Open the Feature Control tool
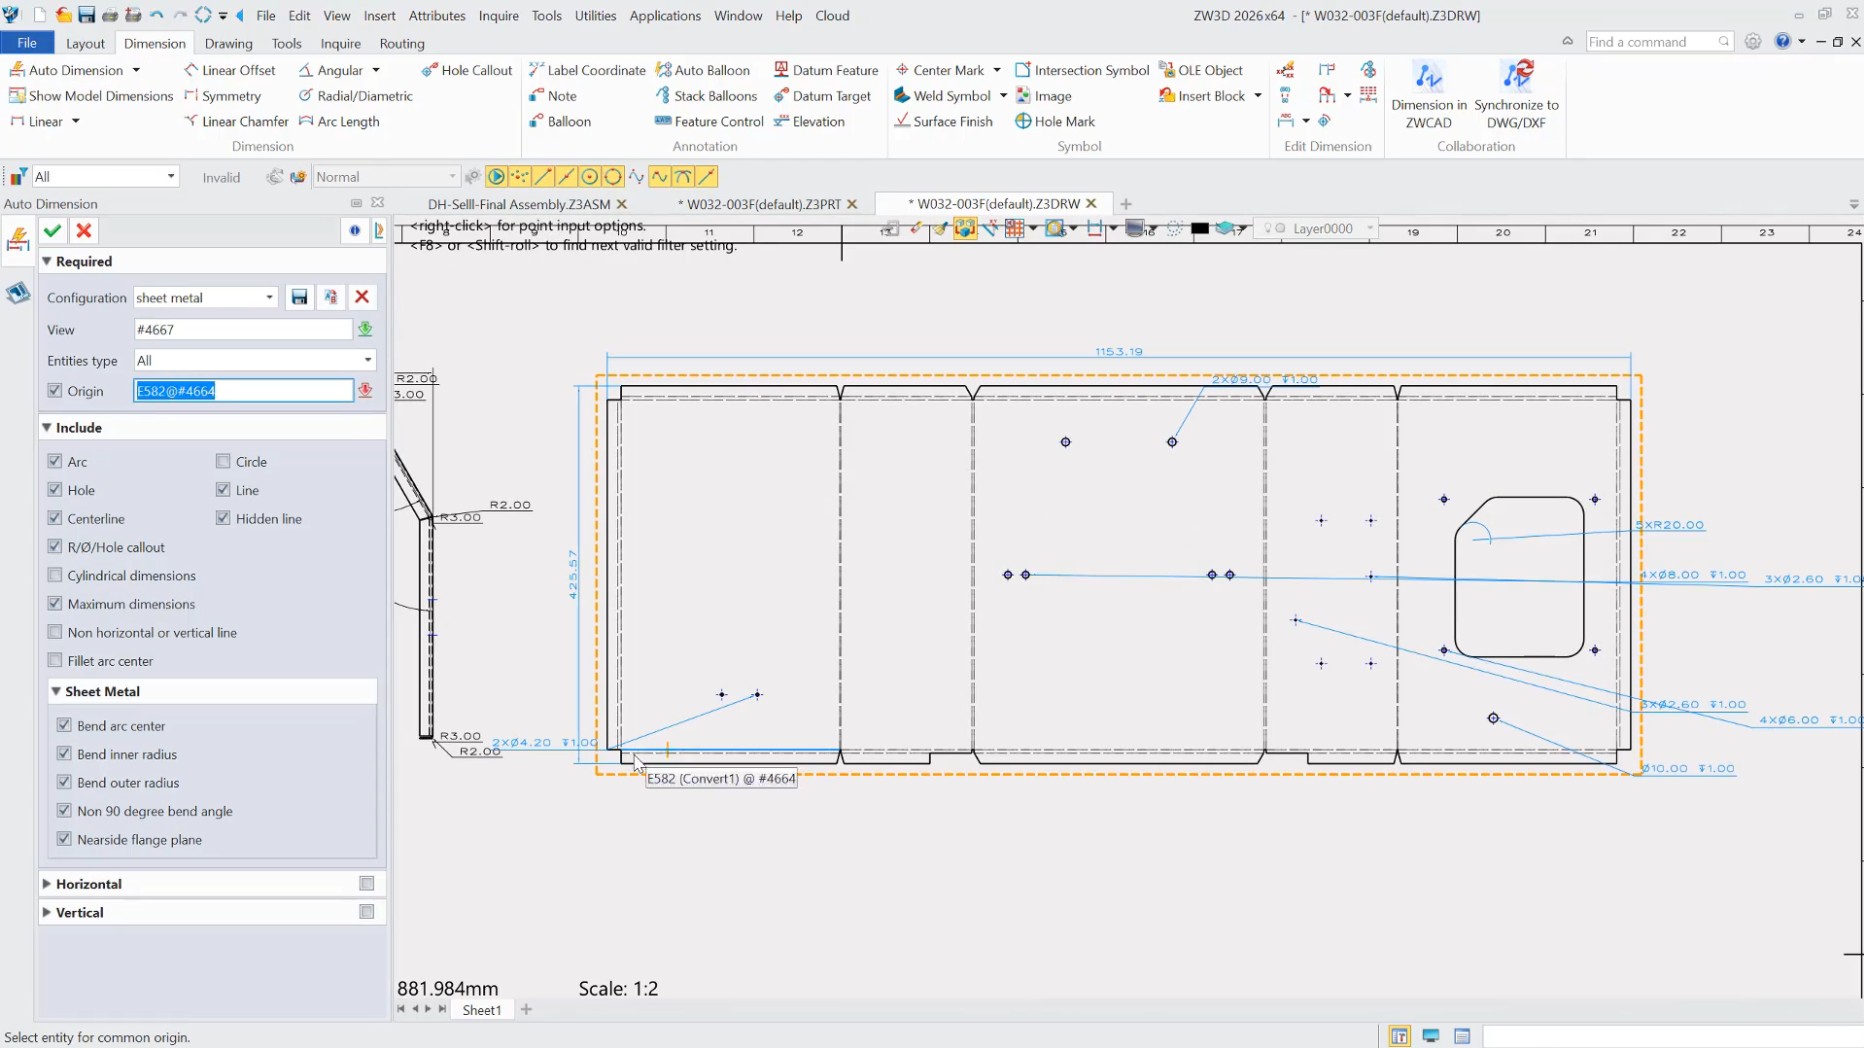This screenshot has height=1048, width=1864. (x=709, y=121)
